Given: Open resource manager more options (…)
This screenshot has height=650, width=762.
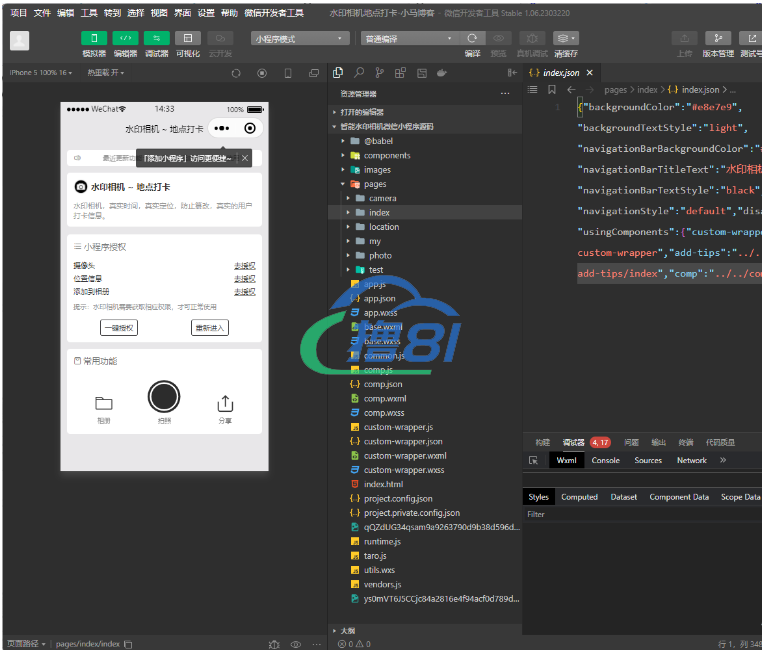Looking at the screenshot, I should tap(505, 93).
